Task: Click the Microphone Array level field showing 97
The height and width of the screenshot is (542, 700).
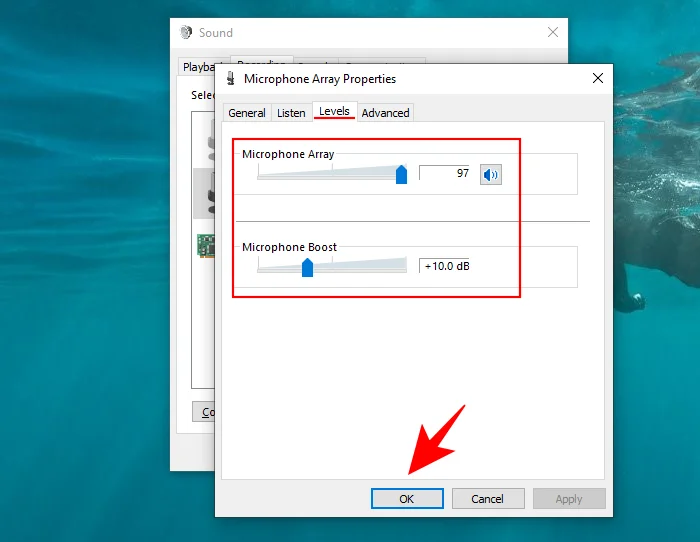Action: (445, 174)
